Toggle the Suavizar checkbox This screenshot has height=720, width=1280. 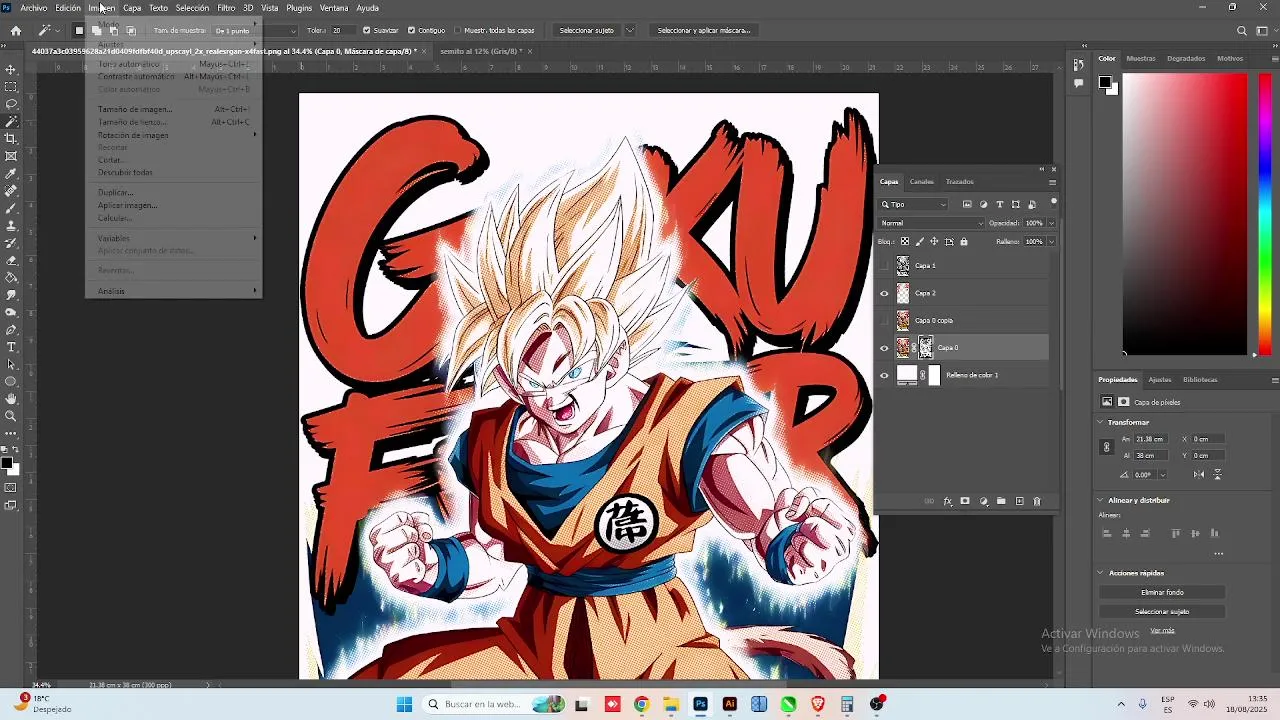[x=366, y=31]
